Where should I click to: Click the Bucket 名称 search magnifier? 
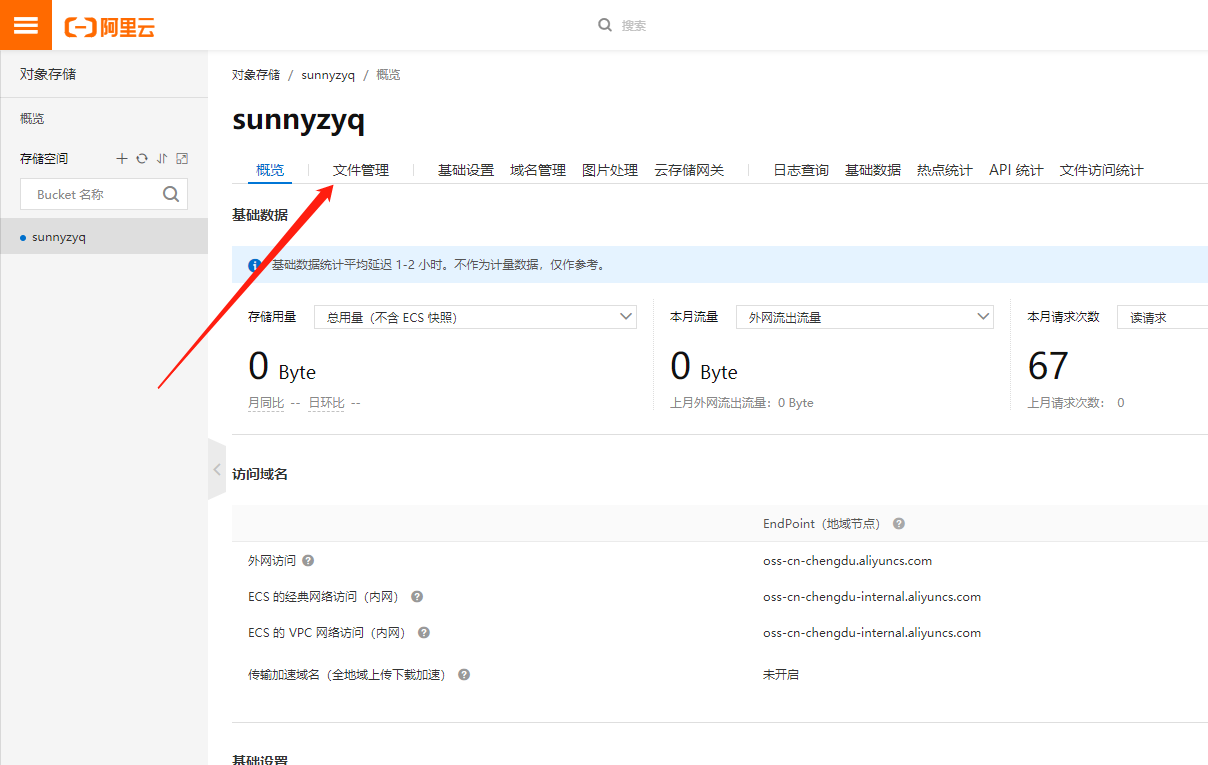pyautogui.click(x=171, y=194)
